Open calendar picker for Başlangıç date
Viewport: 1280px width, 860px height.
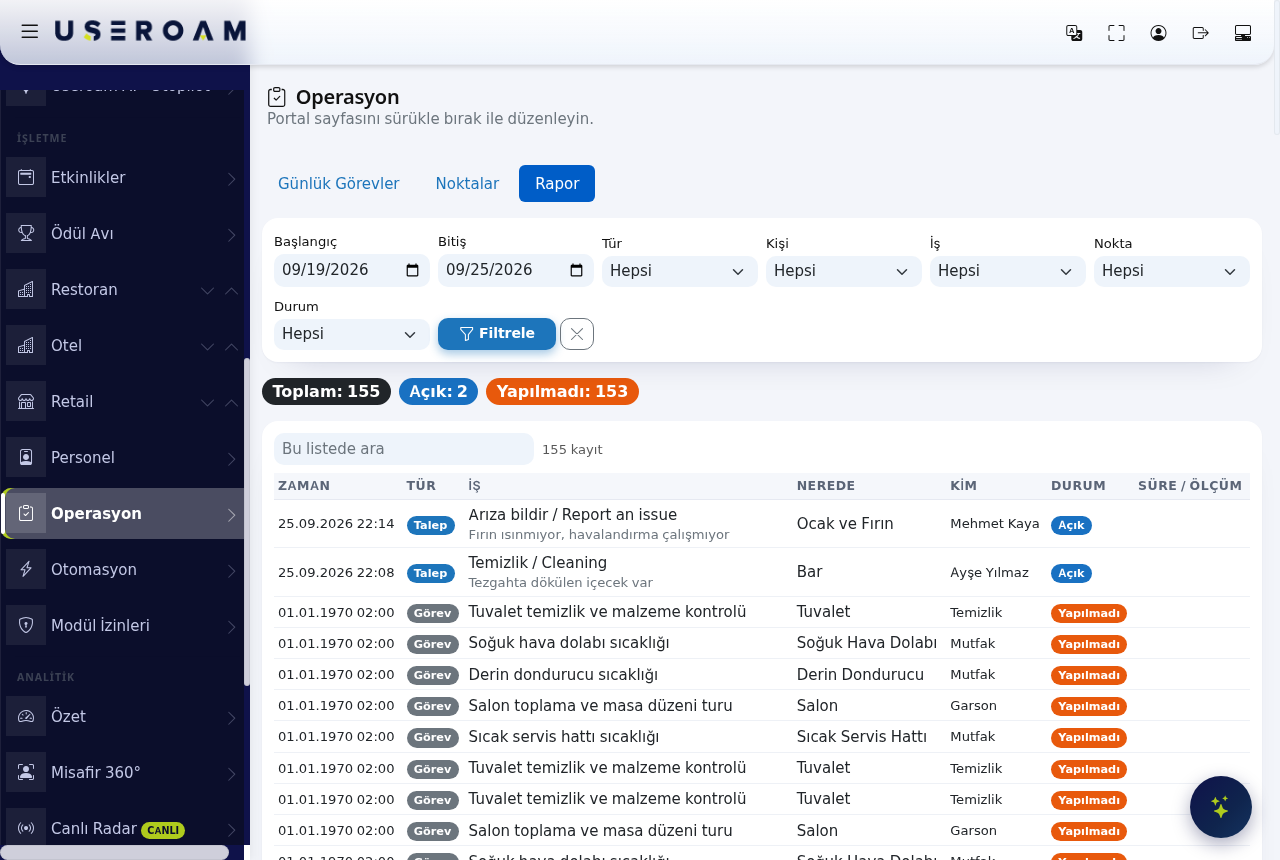click(413, 270)
